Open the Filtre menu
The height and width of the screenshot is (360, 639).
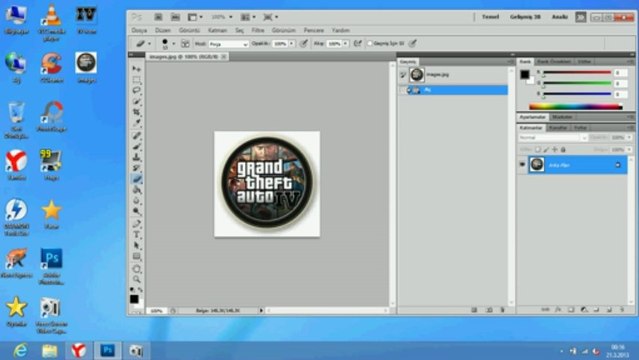click(258, 30)
